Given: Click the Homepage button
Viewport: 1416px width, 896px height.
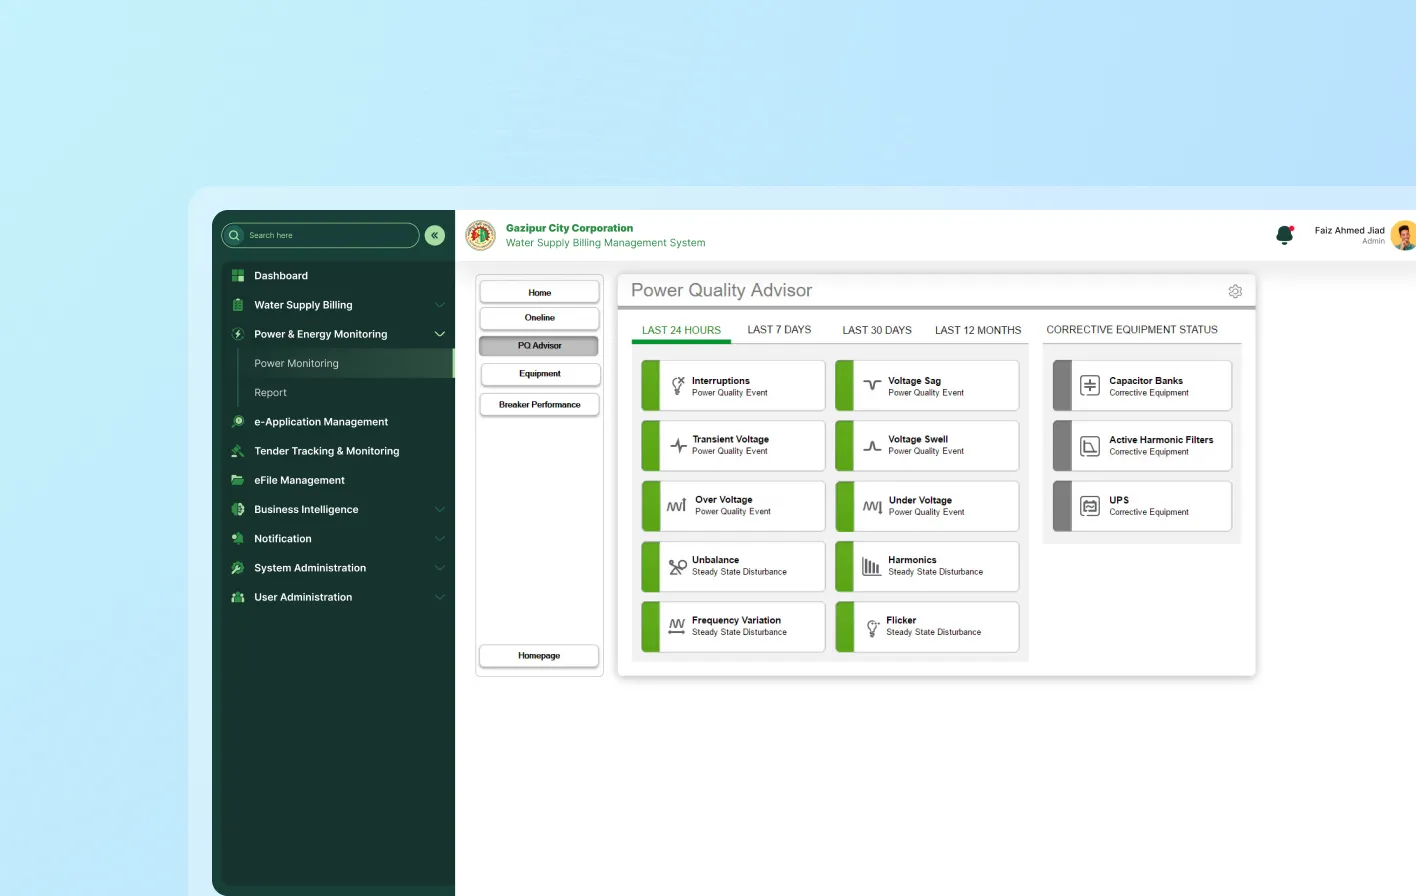Looking at the screenshot, I should tap(539, 656).
